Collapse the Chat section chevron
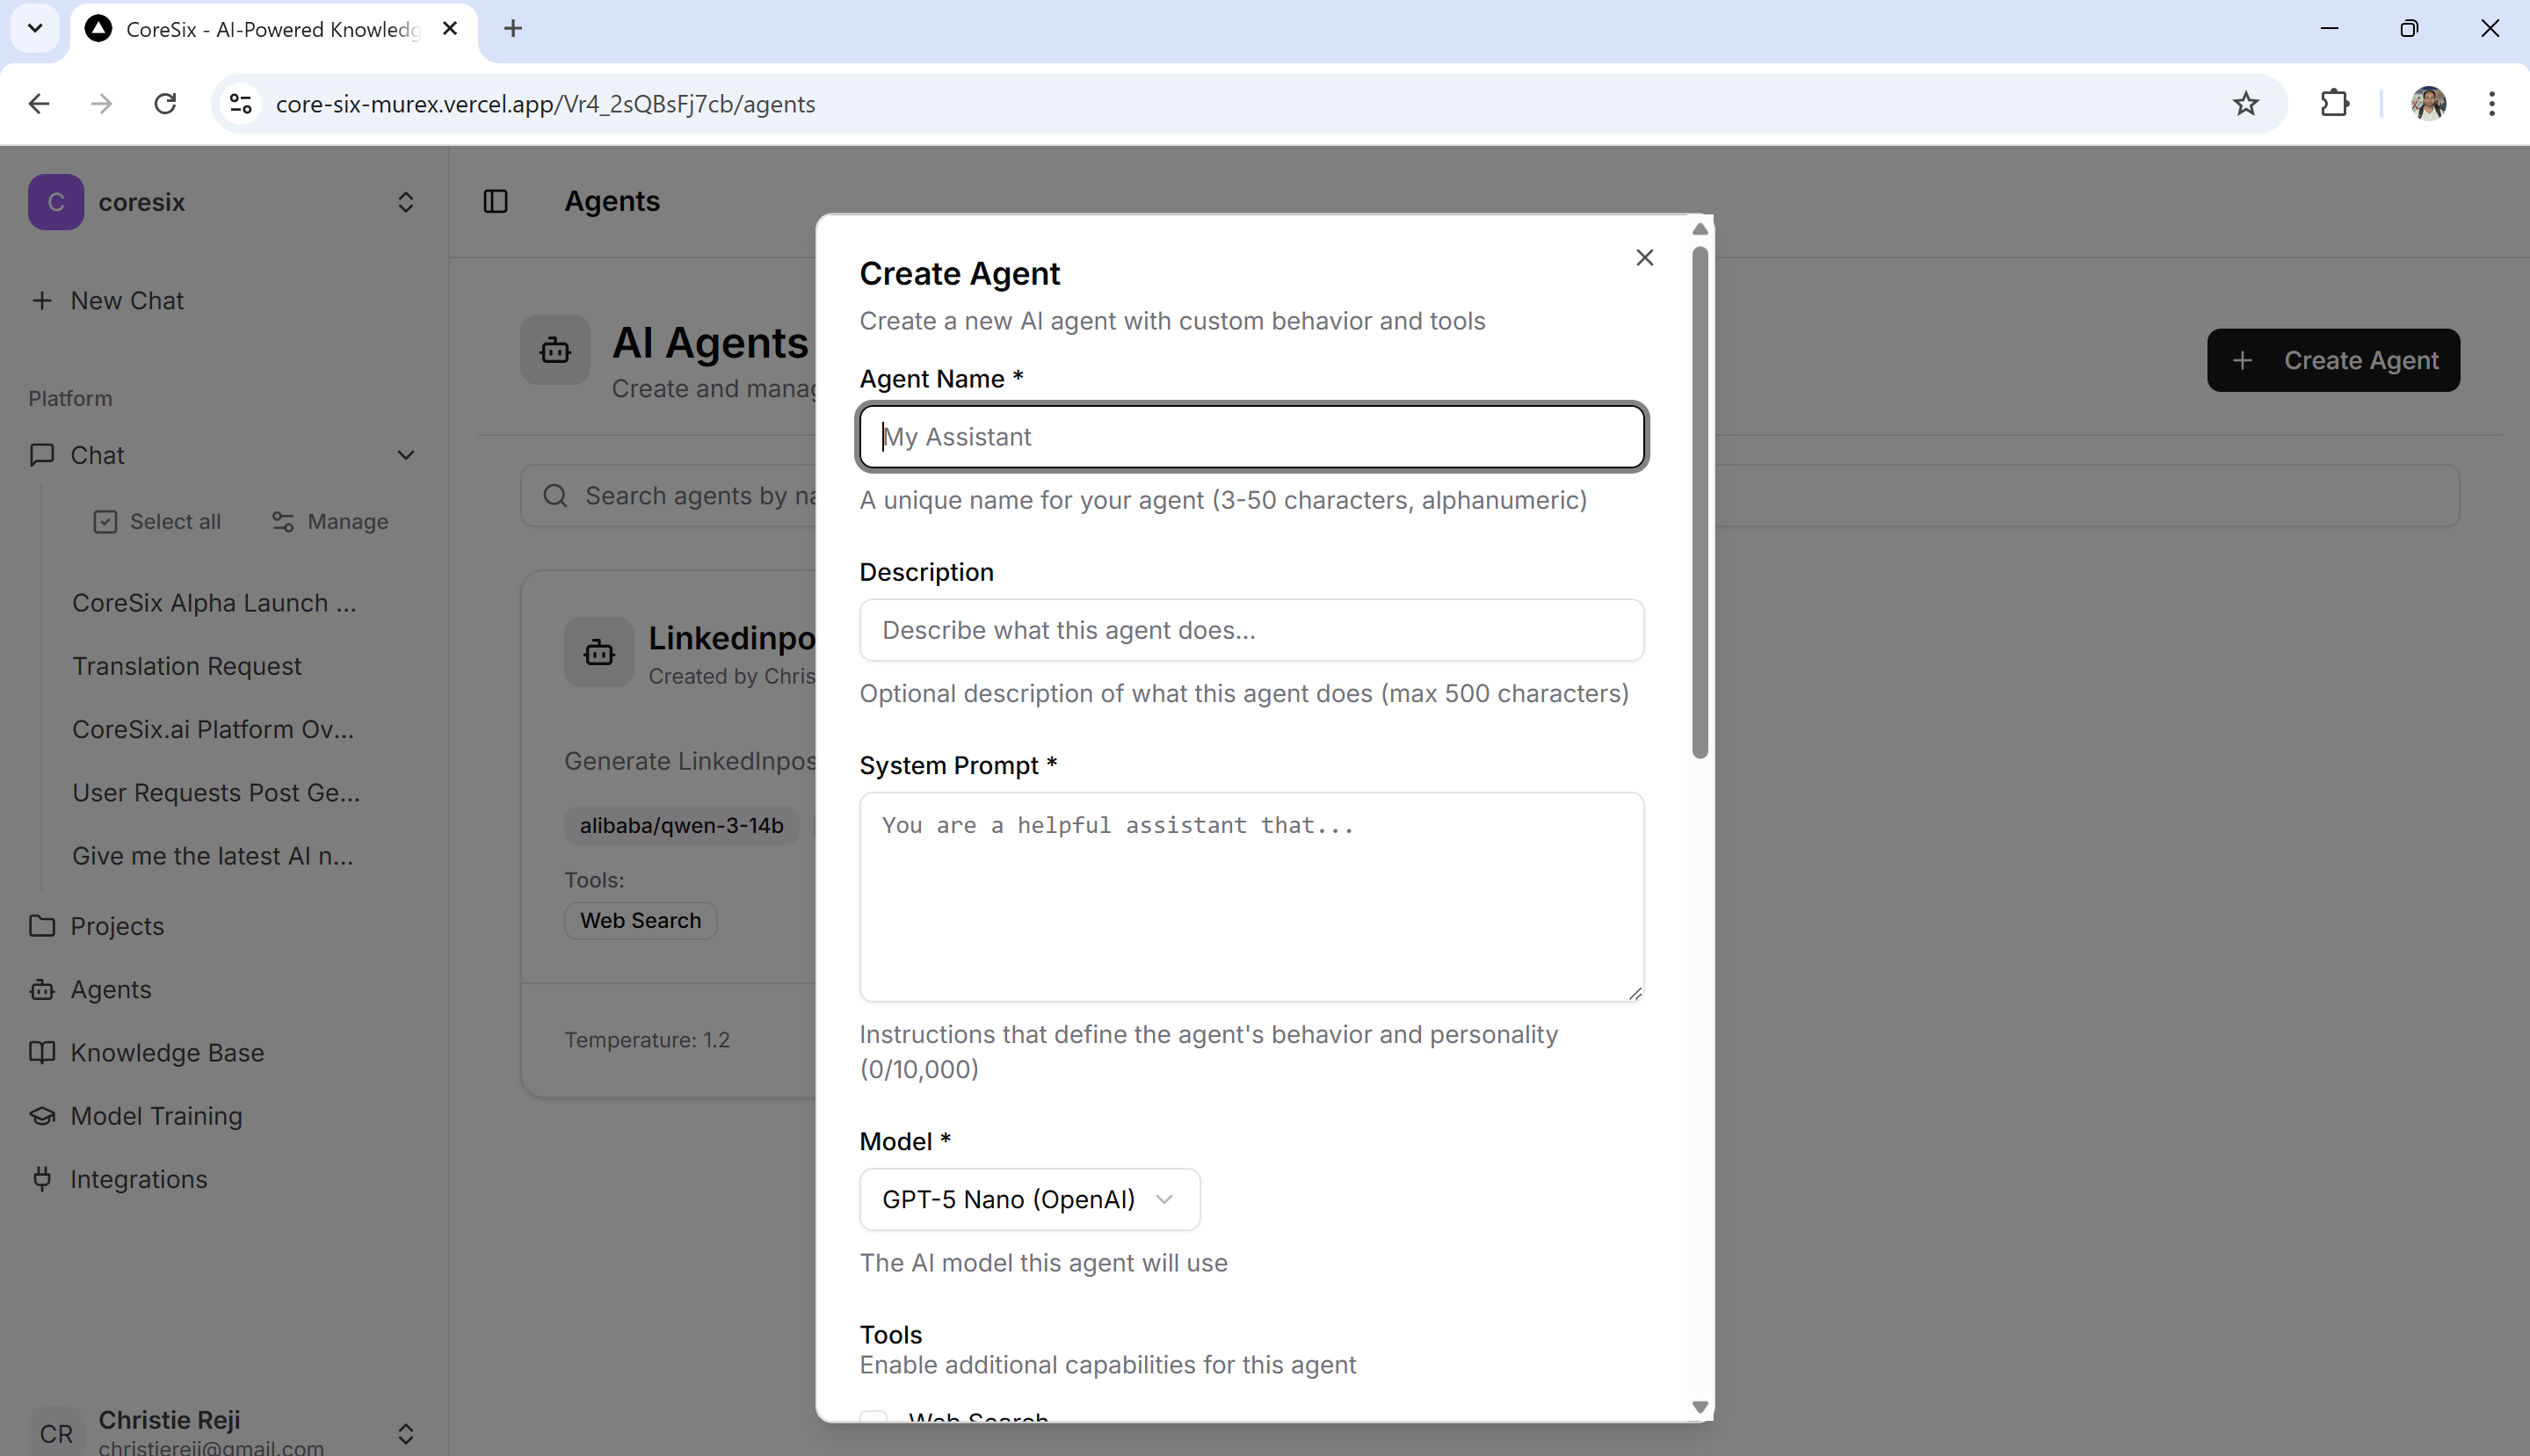The height and width of the screenshot is (1456, 2530). pos(405,455)
